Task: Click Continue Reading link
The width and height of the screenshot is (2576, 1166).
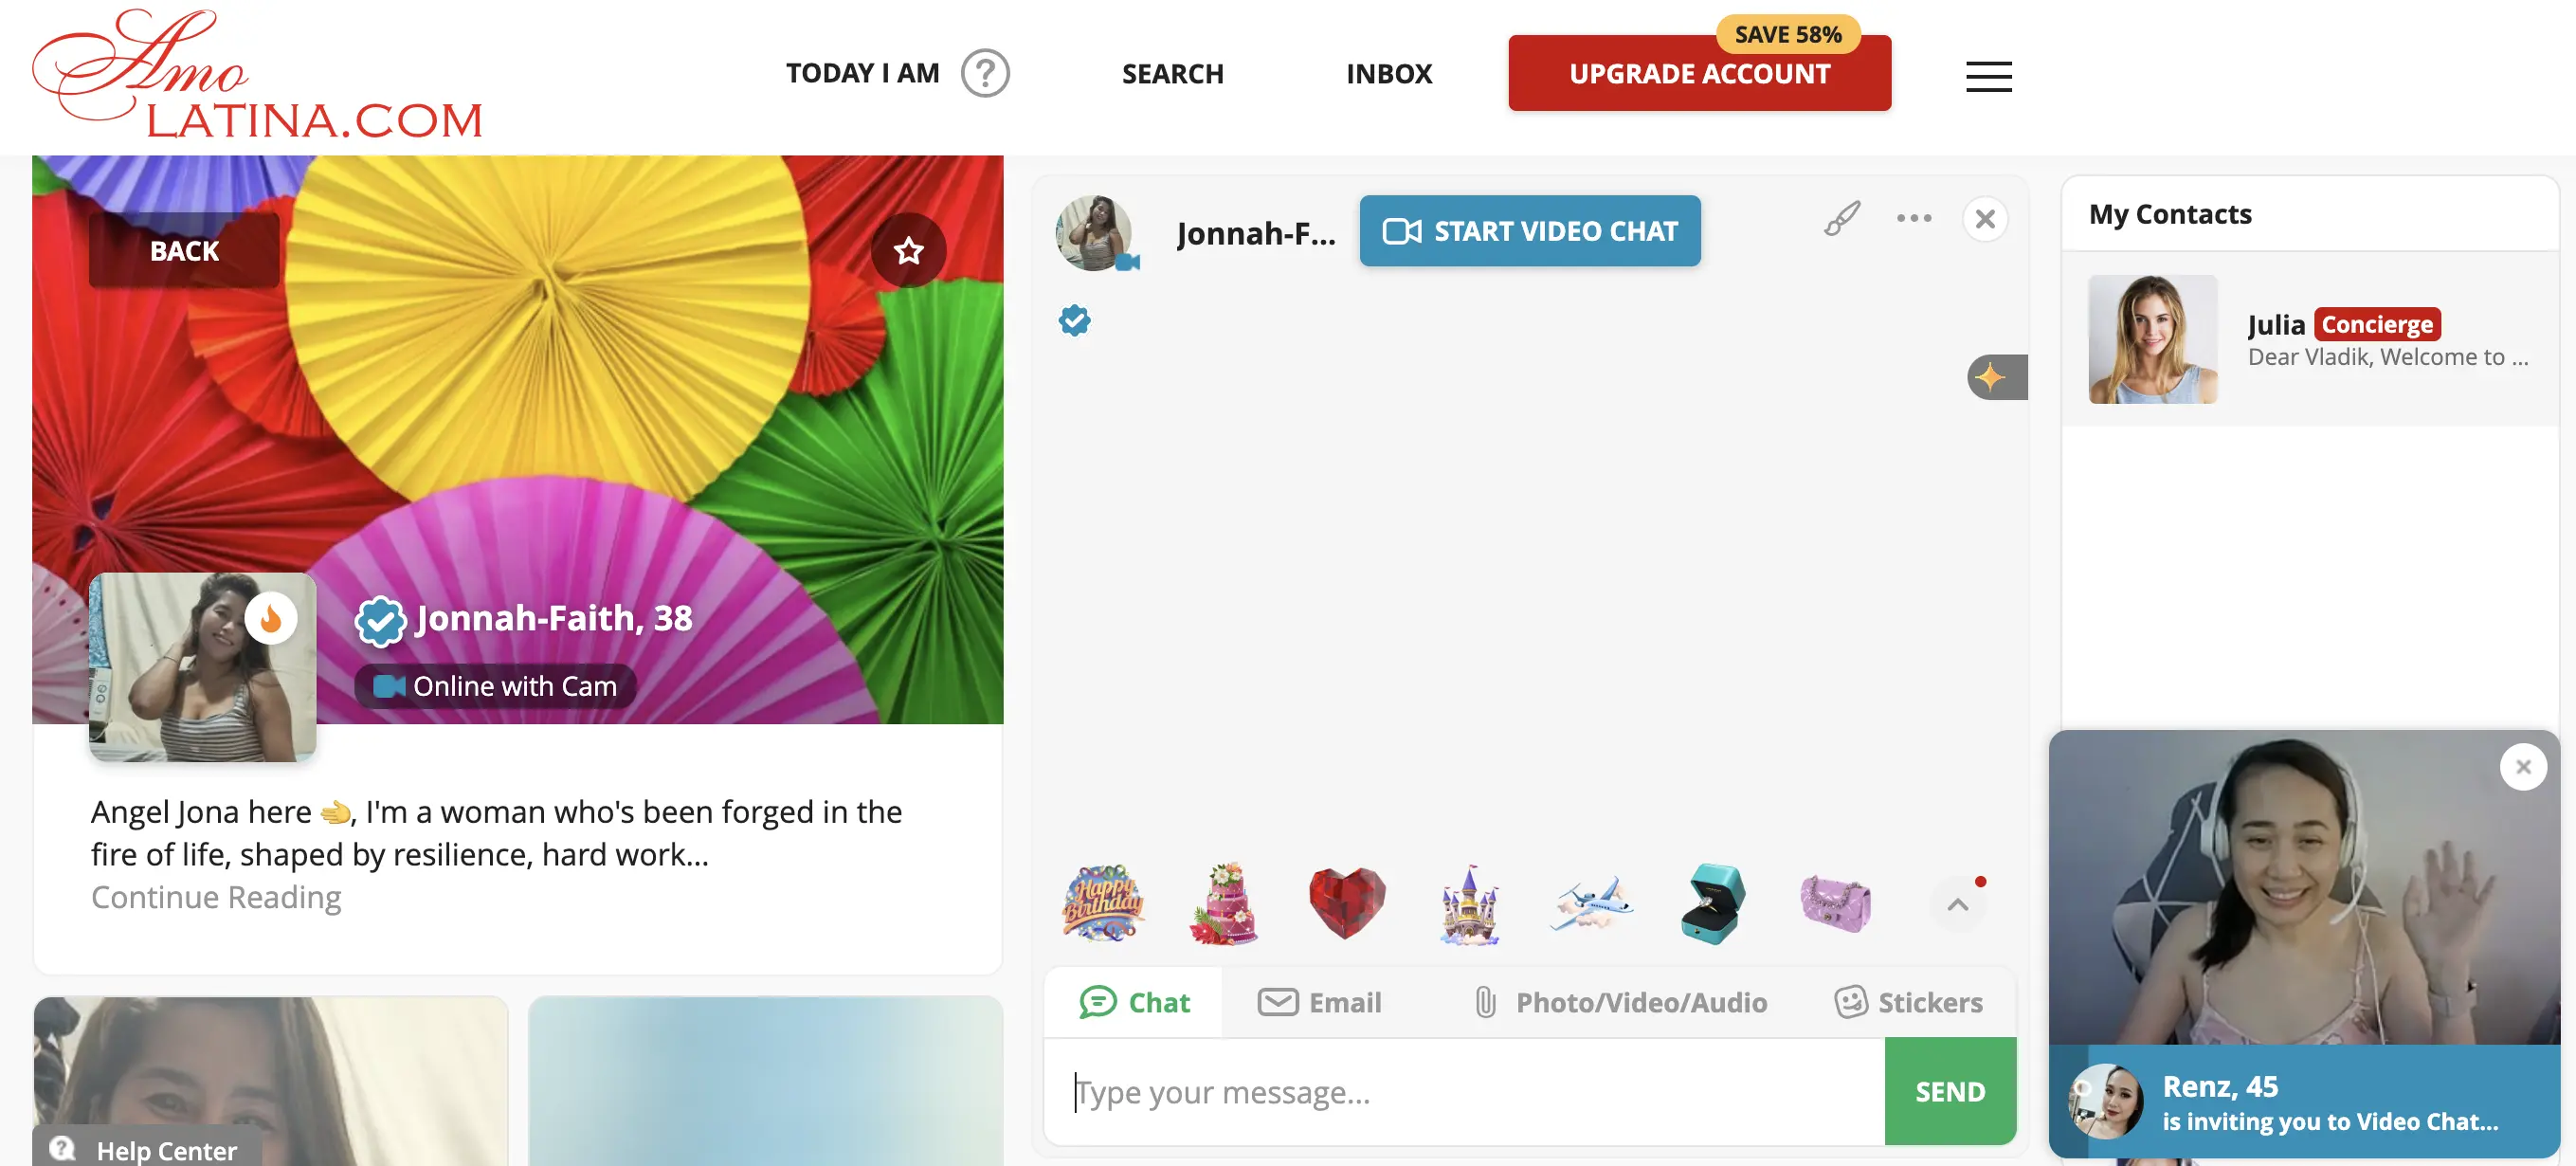Action: (216, 897)
